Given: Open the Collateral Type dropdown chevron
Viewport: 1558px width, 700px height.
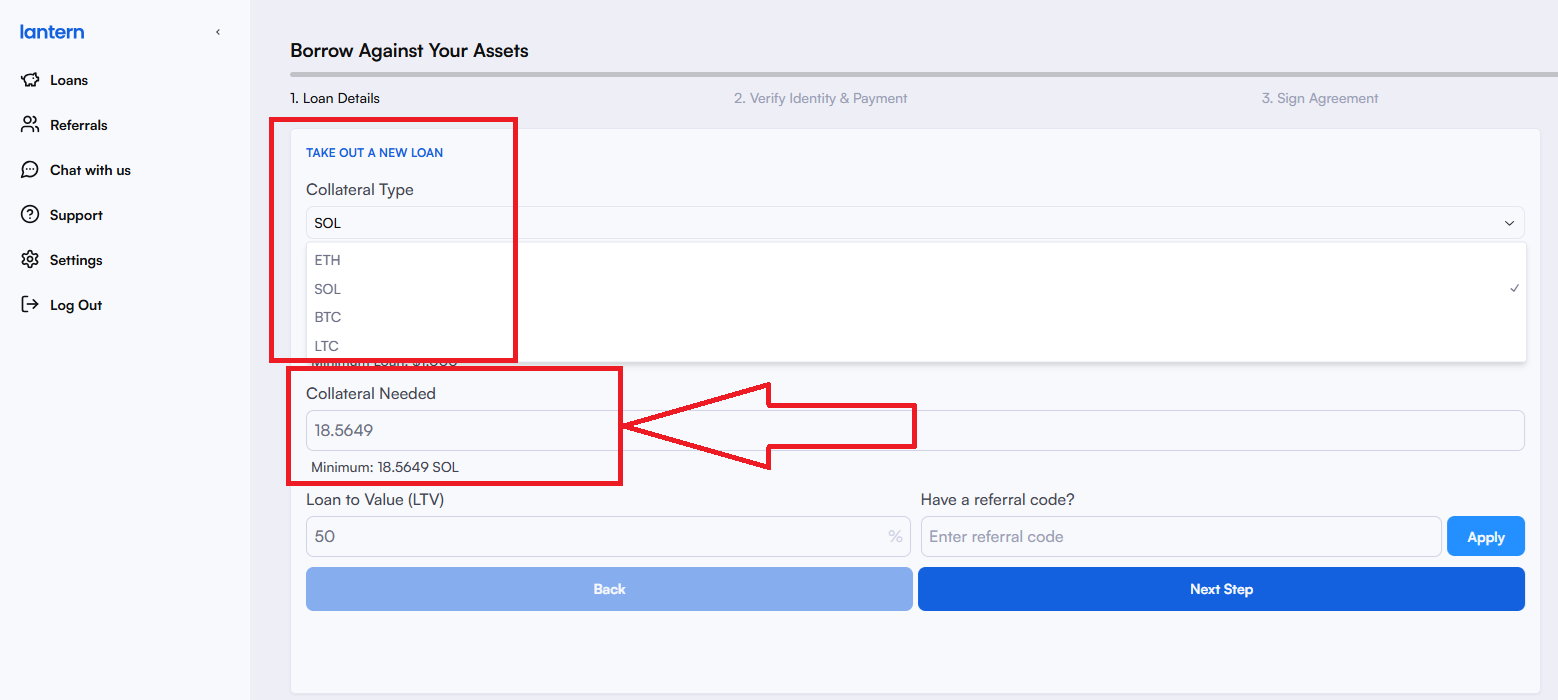Looking at the screenshot, I should (1509, 222).
